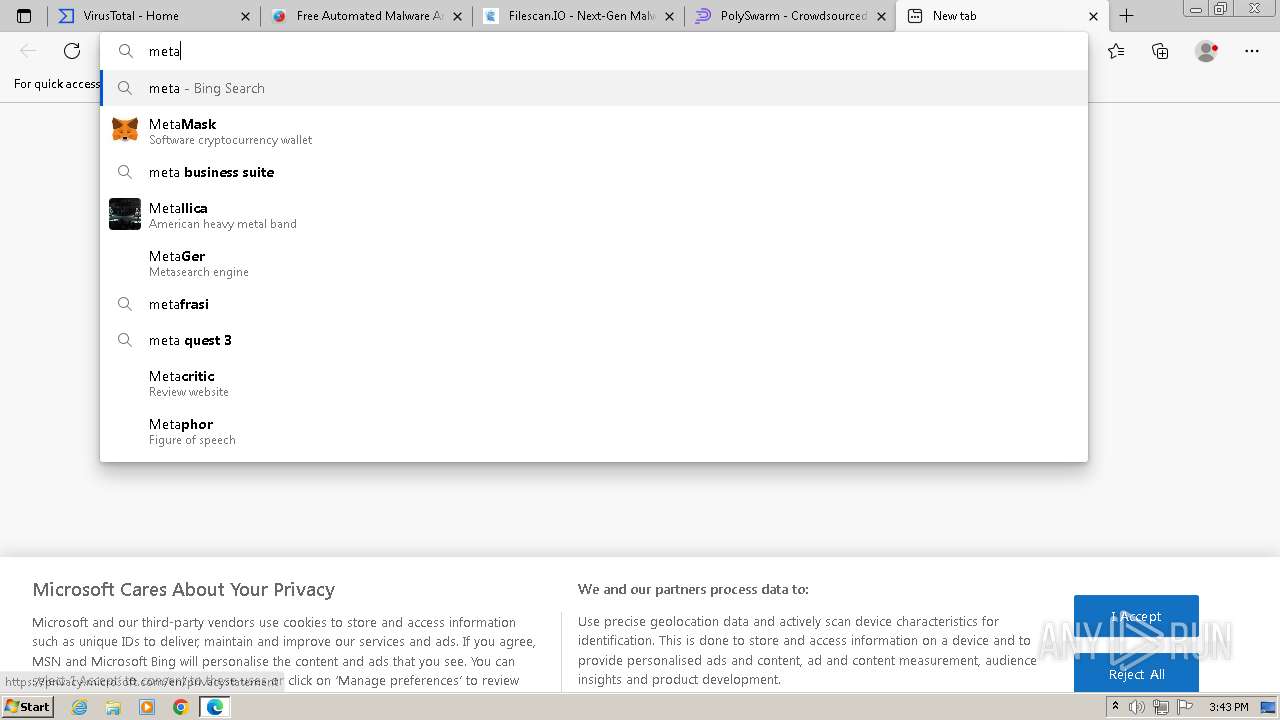Click the Windows Start button
This screenshot has width=1280, height=720.
tap(28, 707)
